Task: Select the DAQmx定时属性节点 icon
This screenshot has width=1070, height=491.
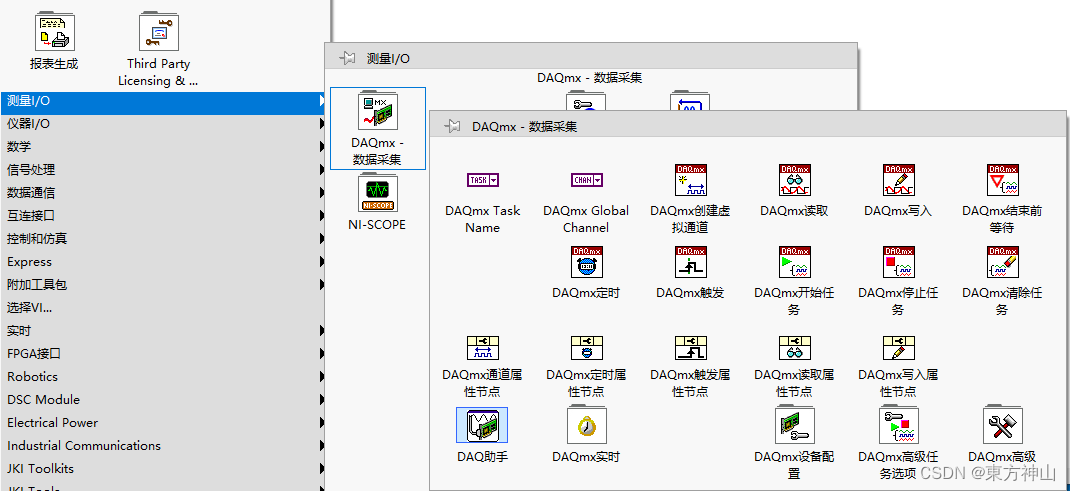Action: [587, 348]
